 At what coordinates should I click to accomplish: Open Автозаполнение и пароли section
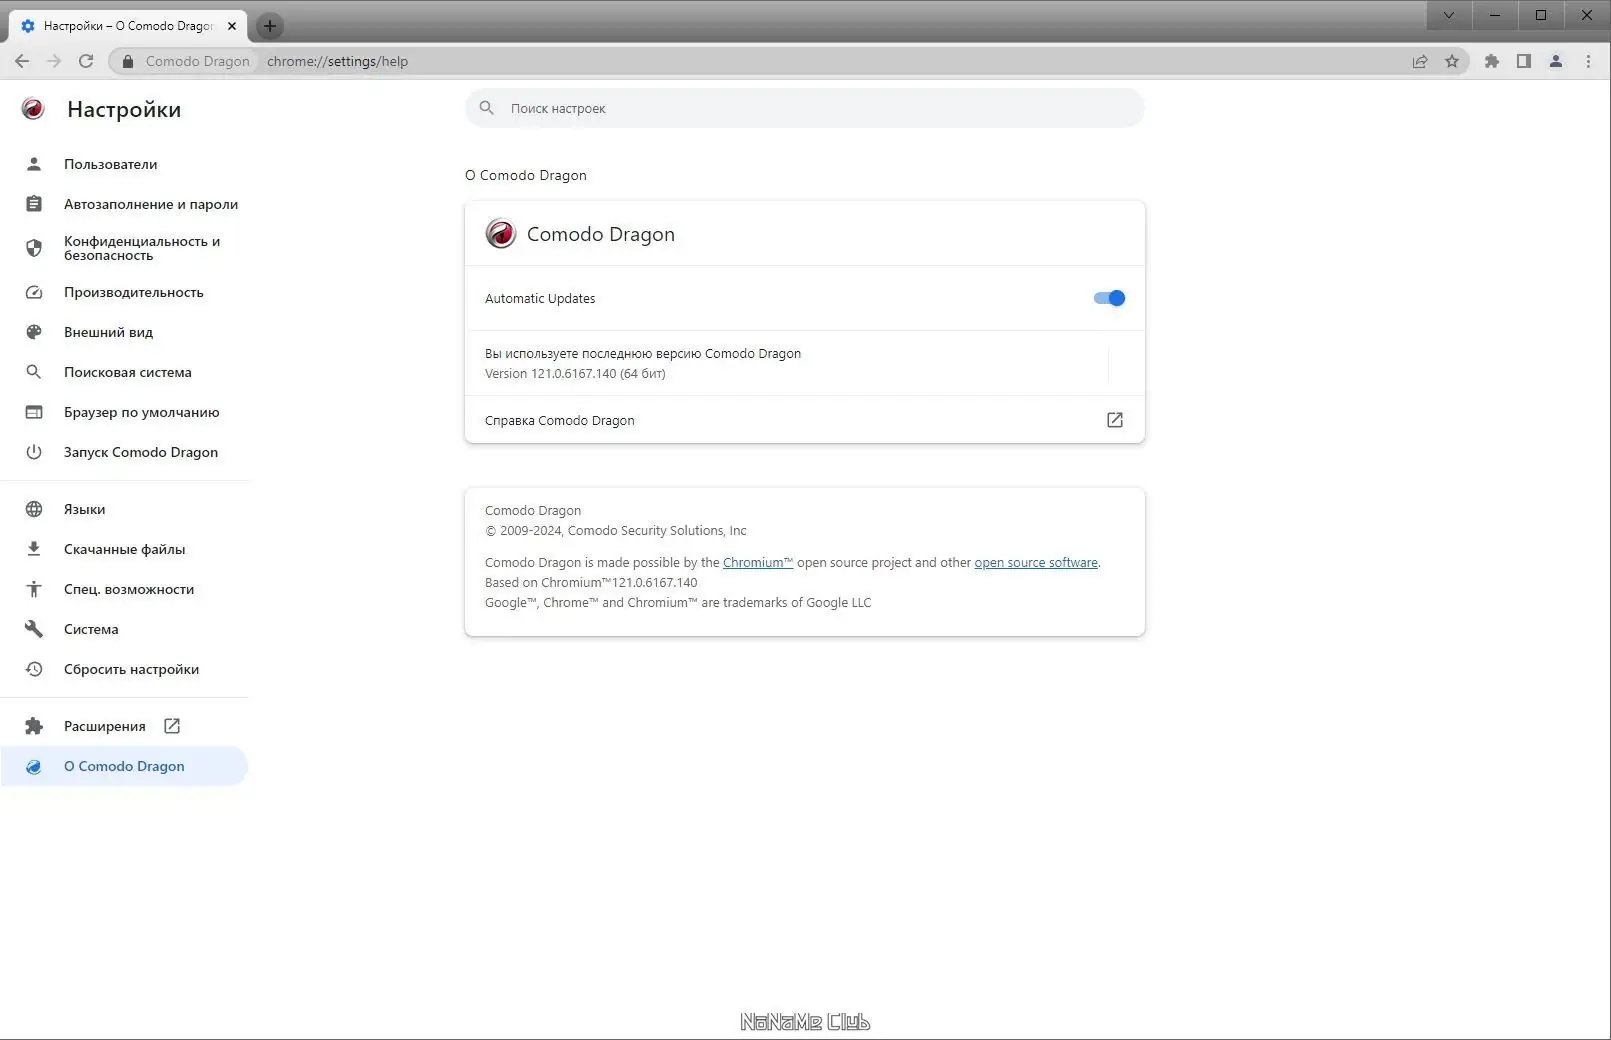click(x=124, y=204)
